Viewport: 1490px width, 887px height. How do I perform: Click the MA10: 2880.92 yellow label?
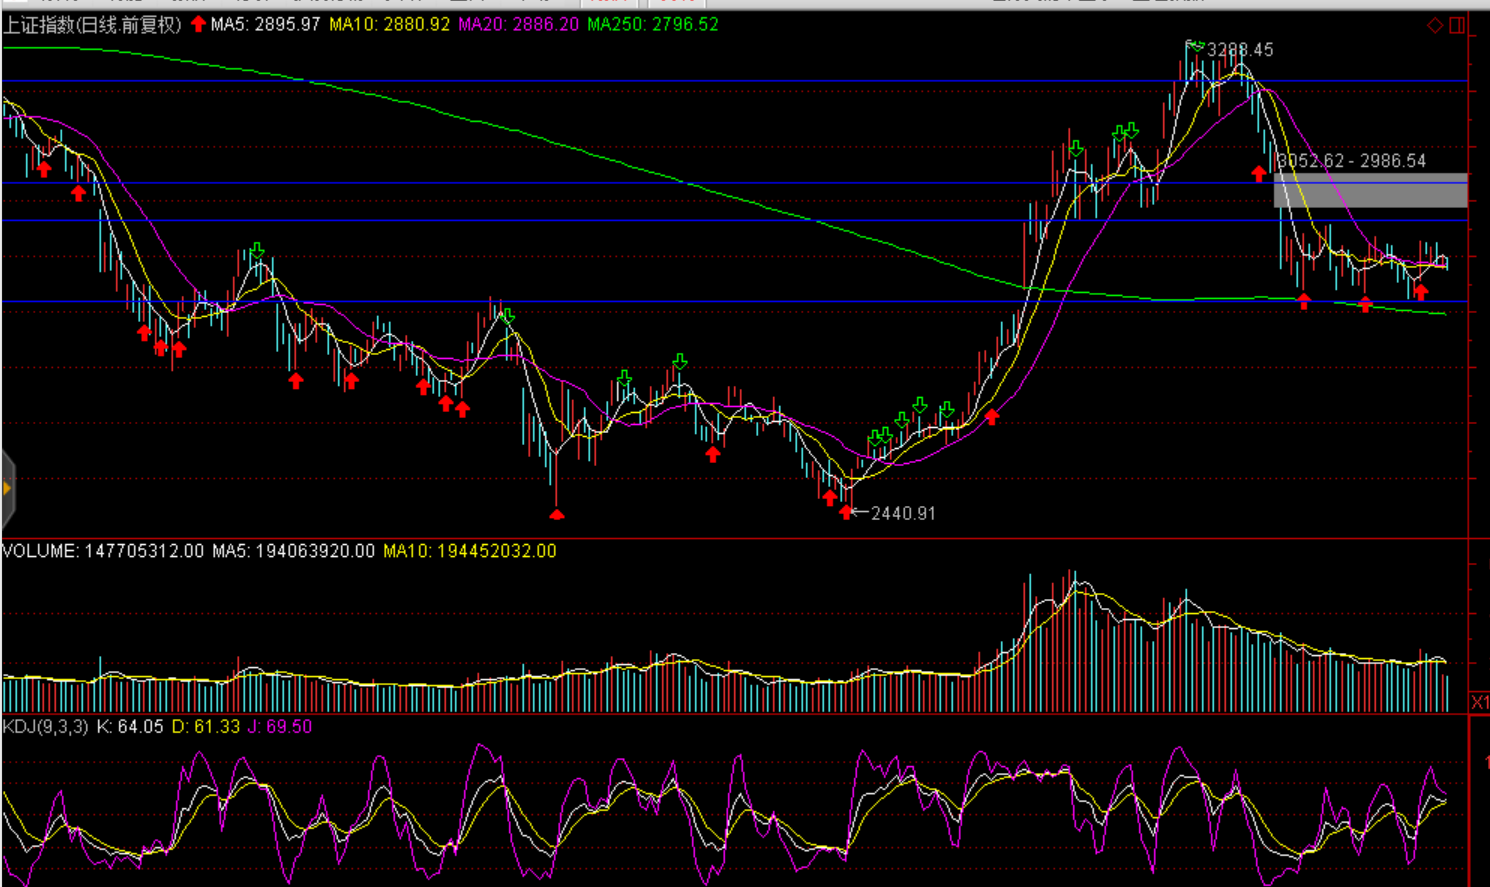click(389, 24)
